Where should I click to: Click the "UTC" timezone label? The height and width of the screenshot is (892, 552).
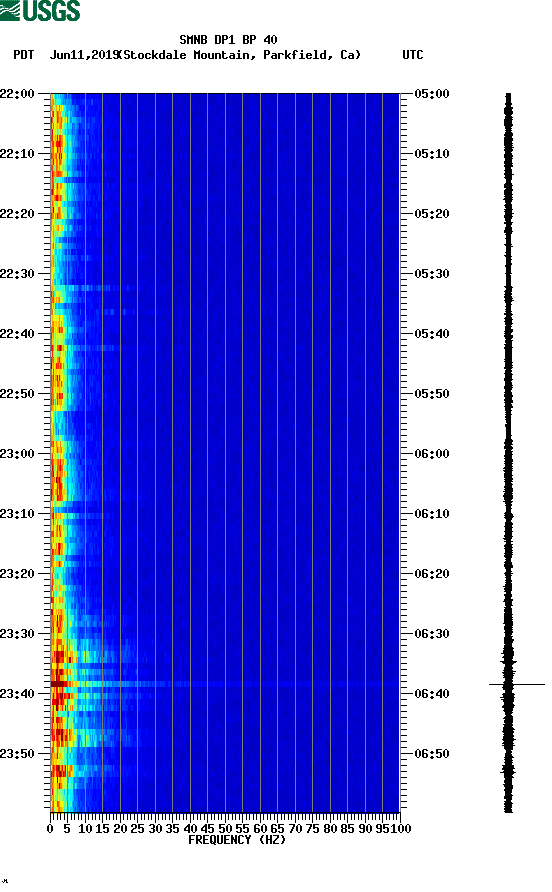click(413, 55)
